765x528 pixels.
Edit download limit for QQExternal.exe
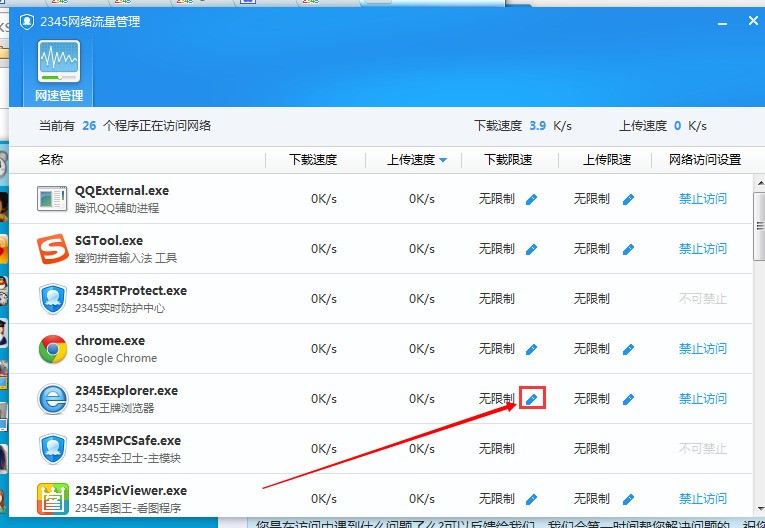[x=531, y=199]
